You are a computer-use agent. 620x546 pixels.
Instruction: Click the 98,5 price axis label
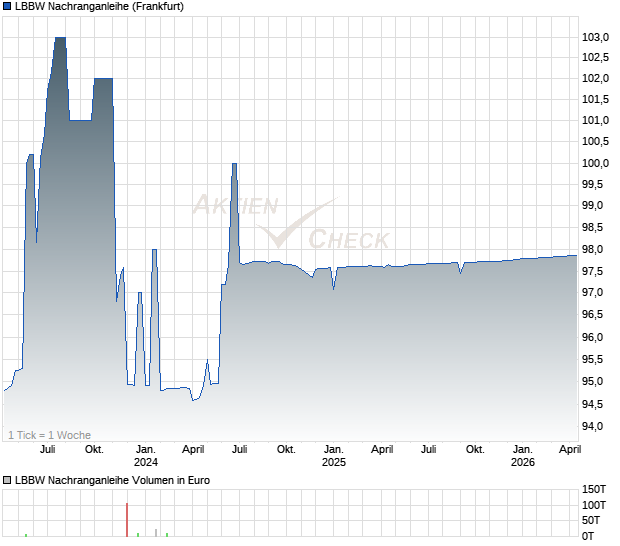point(593,227)
